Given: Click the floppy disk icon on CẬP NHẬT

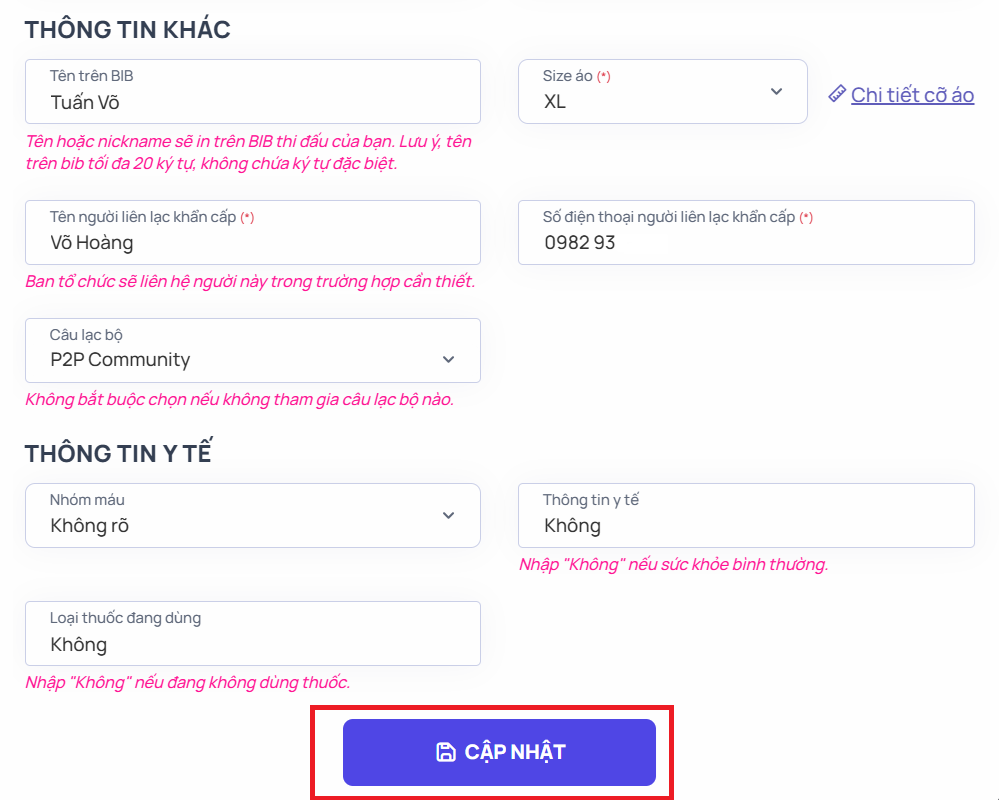Looking at the screenshot, I should [446, 752].
